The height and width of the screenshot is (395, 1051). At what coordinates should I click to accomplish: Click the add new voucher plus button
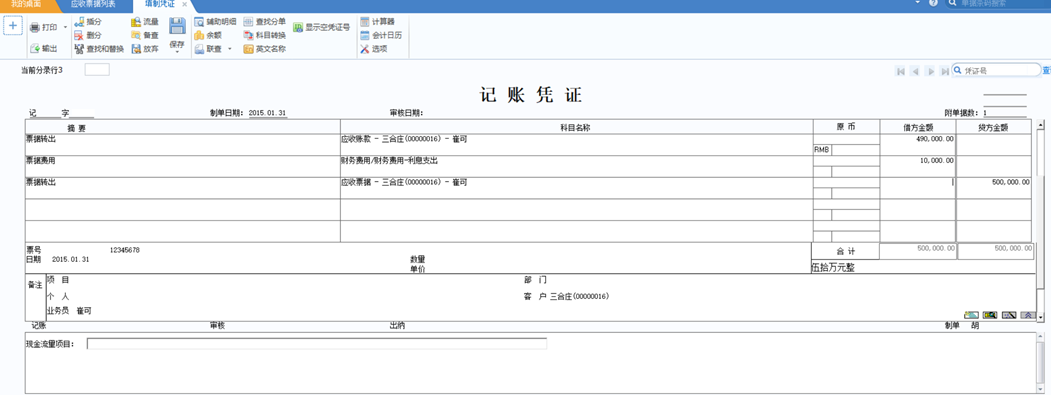pyautogui.click(x=13, y=27)
